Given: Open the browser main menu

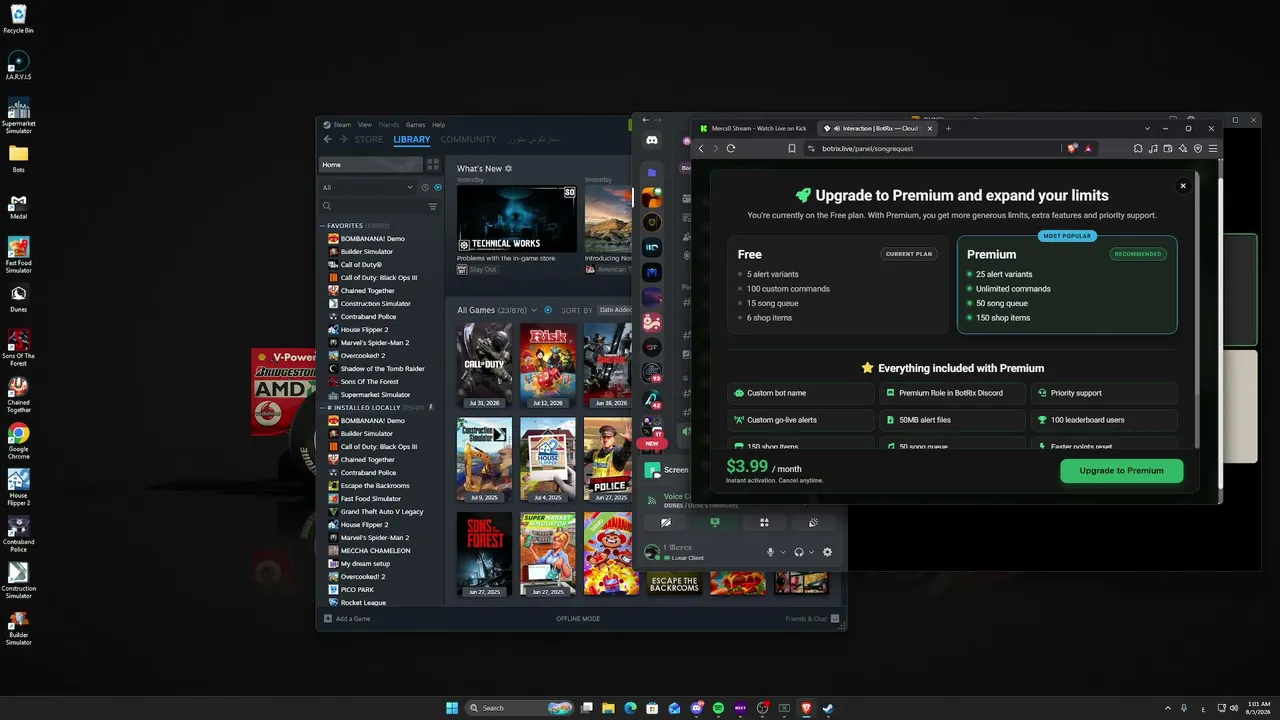Looking at the screenshot, I should click(1213, 148).
